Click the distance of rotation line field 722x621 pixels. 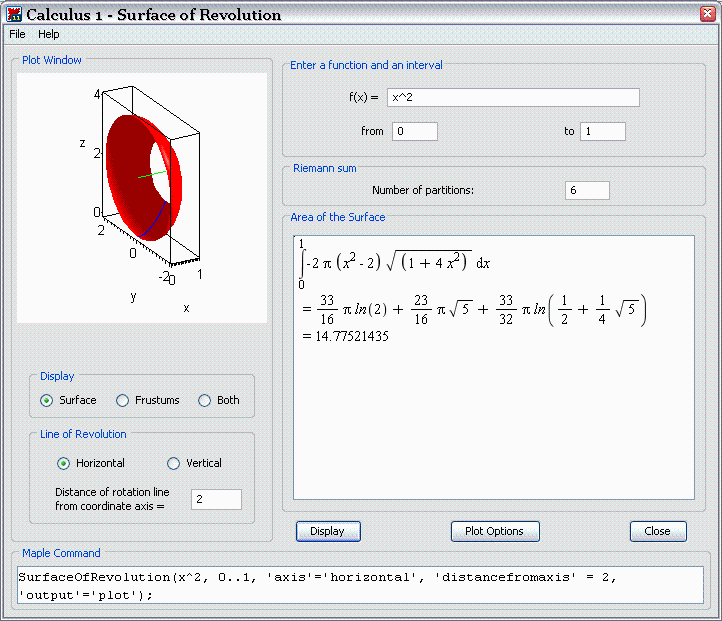click(216, 499)
